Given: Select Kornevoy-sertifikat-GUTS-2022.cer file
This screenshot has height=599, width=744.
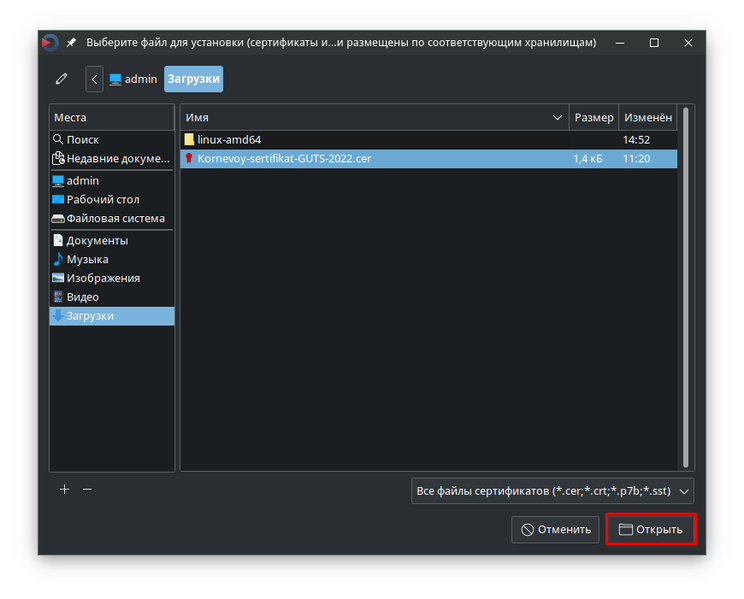Looking at the screenshot, I should [x=284, y=158].
